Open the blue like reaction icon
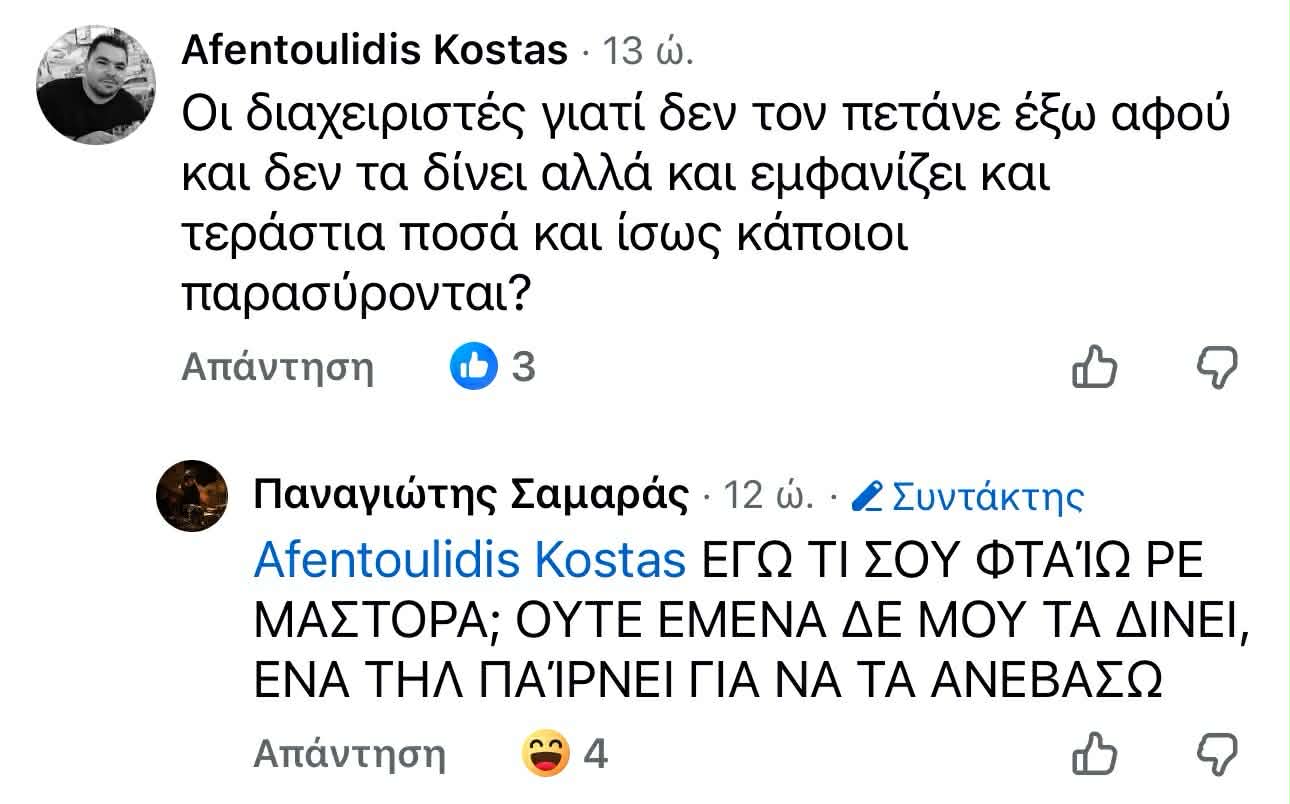 (474, 367)
